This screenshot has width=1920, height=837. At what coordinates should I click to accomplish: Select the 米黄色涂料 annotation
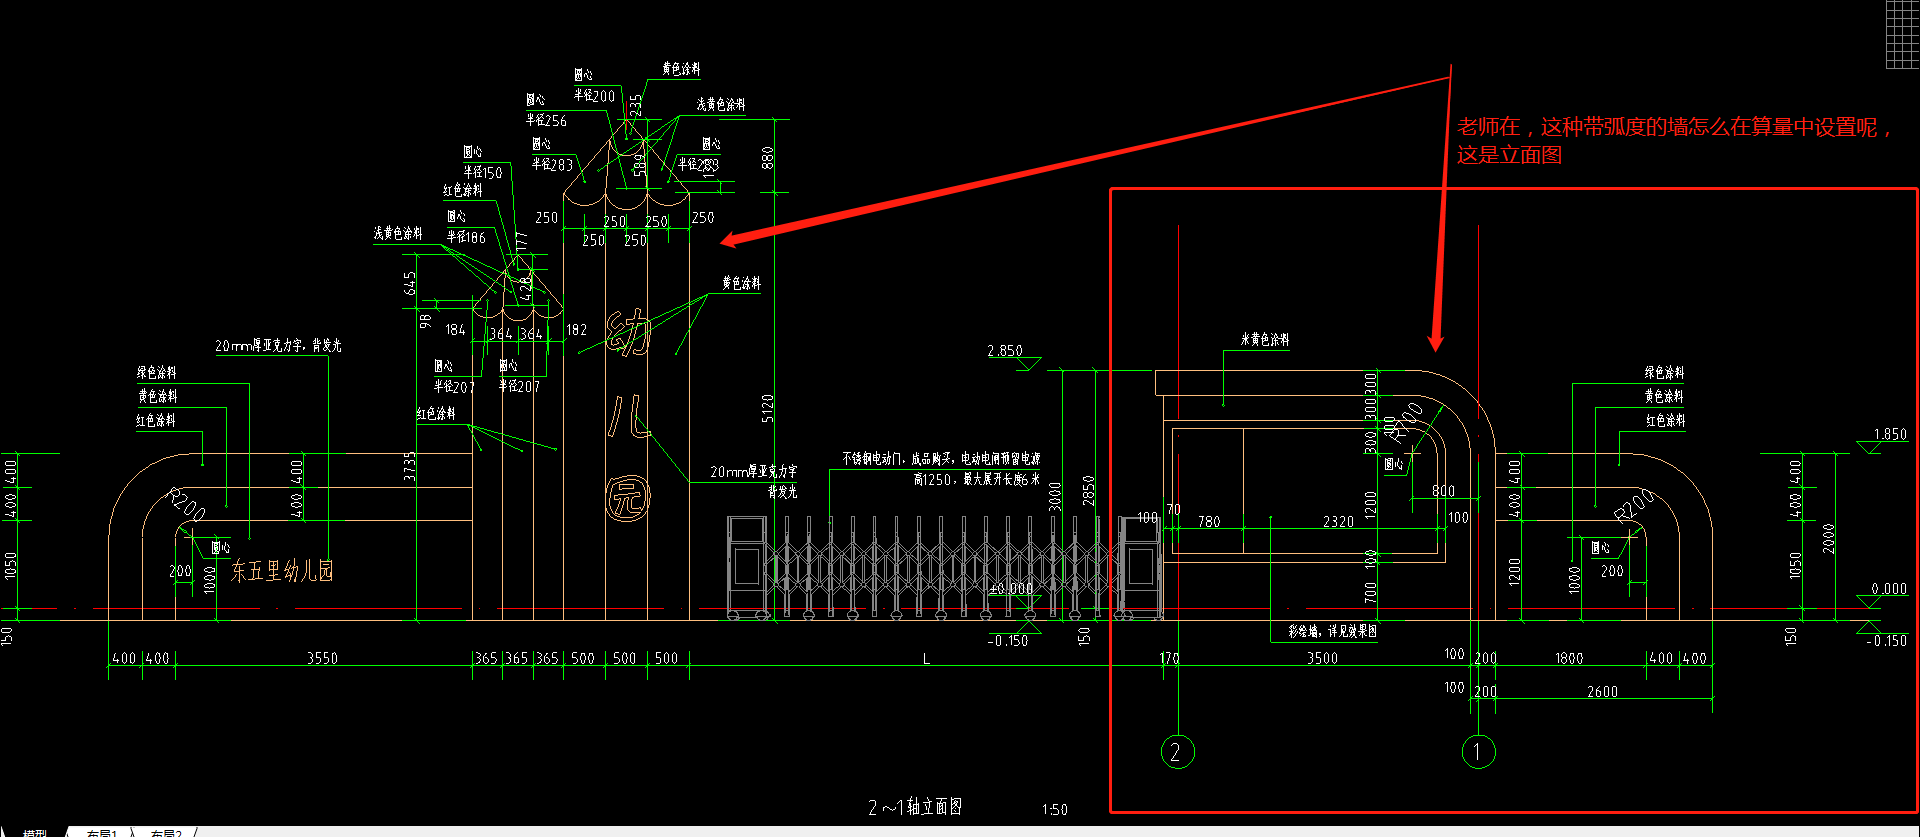(x=1265, y=340)
